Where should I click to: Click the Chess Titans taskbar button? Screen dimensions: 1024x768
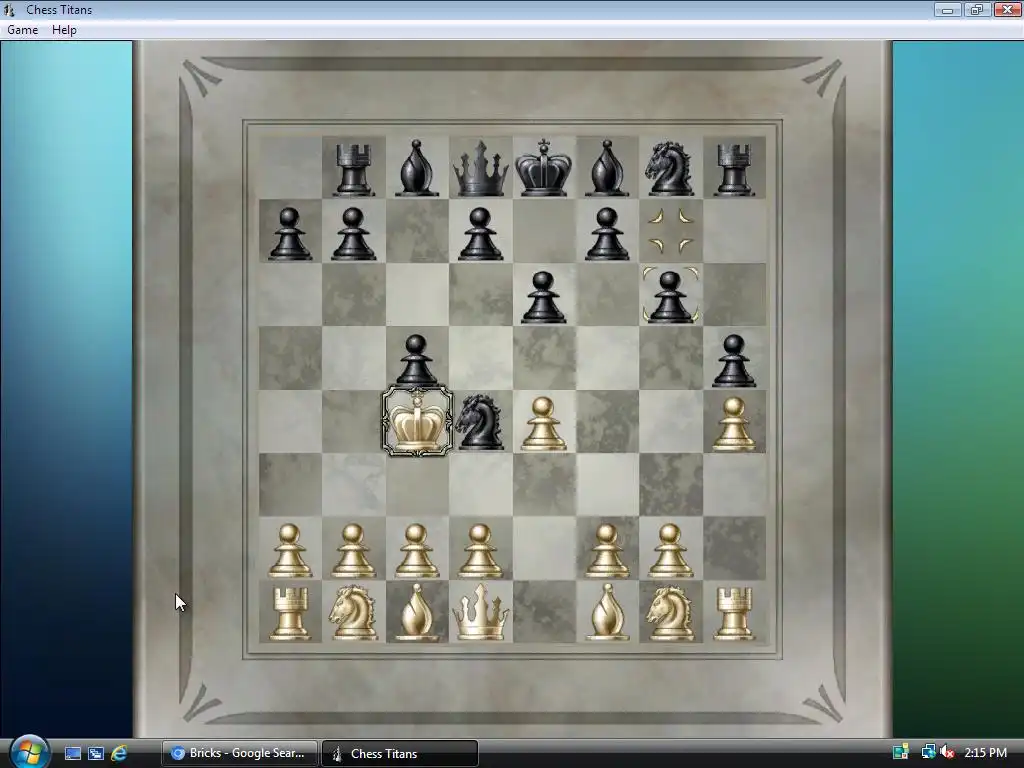coord(400,753)
